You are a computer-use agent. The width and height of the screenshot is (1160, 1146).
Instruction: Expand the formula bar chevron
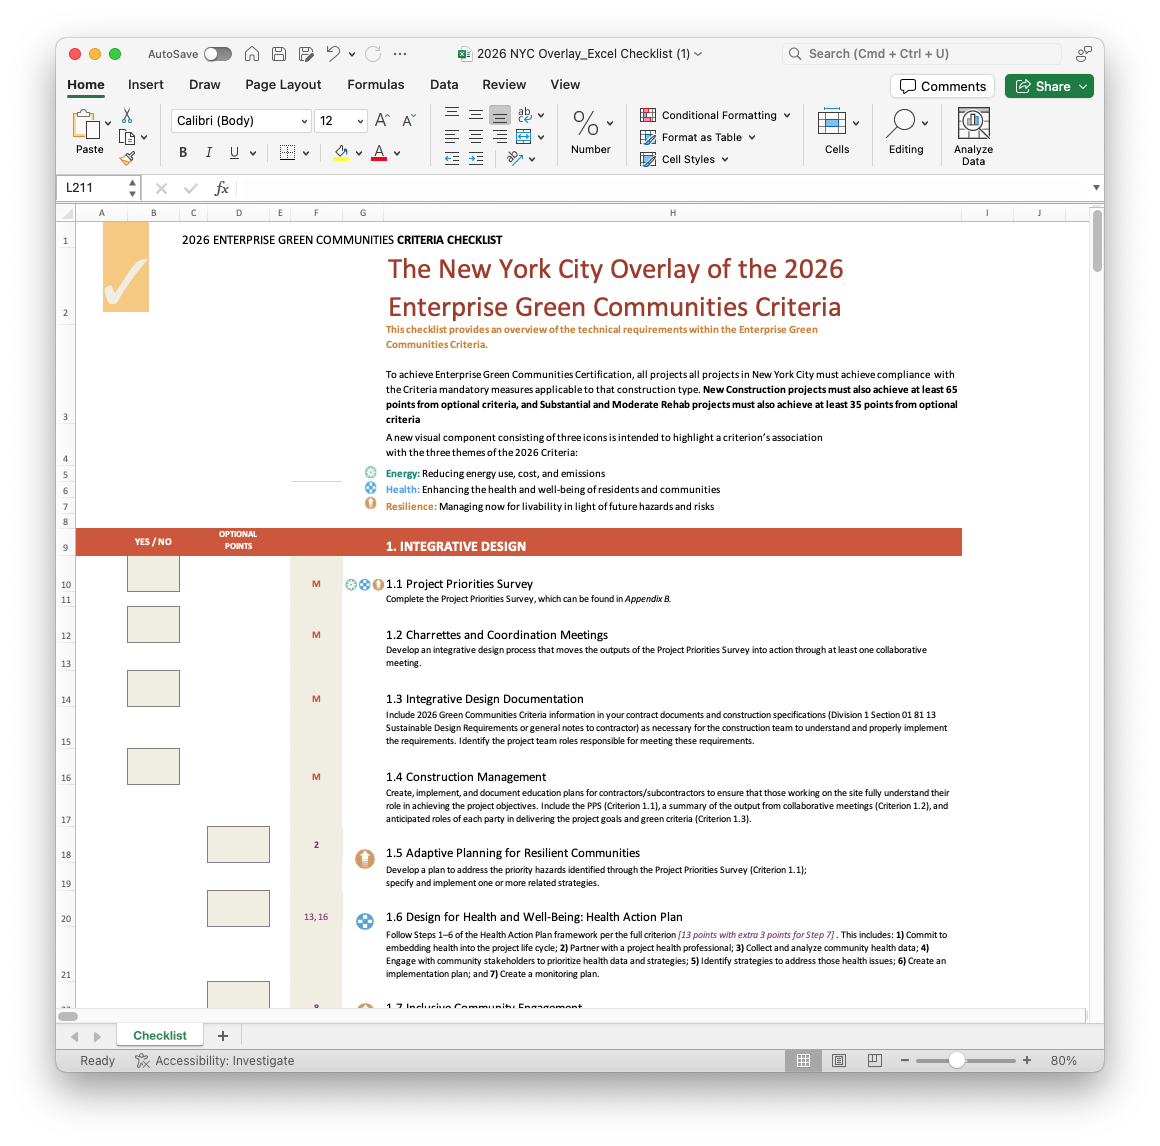pyautogui.click(x=1096, y=187)
